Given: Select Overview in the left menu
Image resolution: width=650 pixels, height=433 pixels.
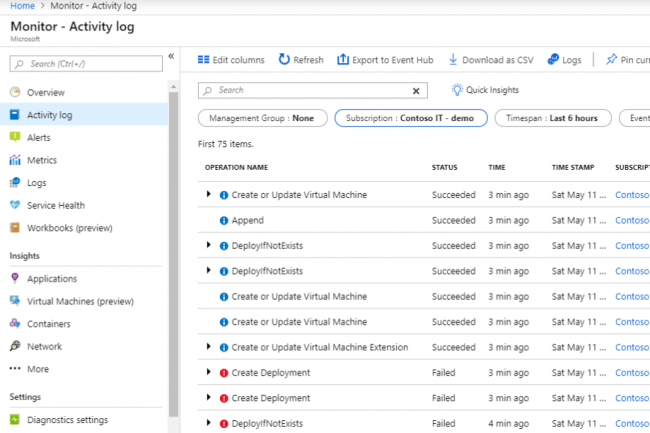Looking at the screenshot, I should click(x=45, y=92).
